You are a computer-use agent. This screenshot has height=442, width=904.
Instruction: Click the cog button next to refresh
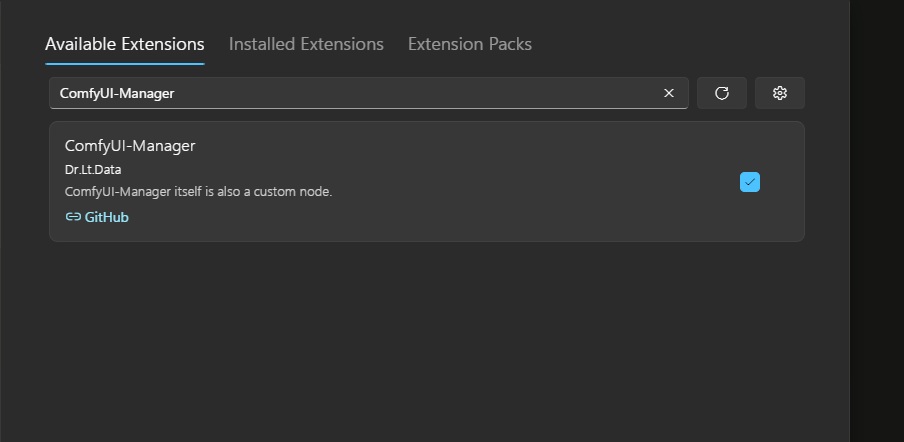tap(779, 93)
